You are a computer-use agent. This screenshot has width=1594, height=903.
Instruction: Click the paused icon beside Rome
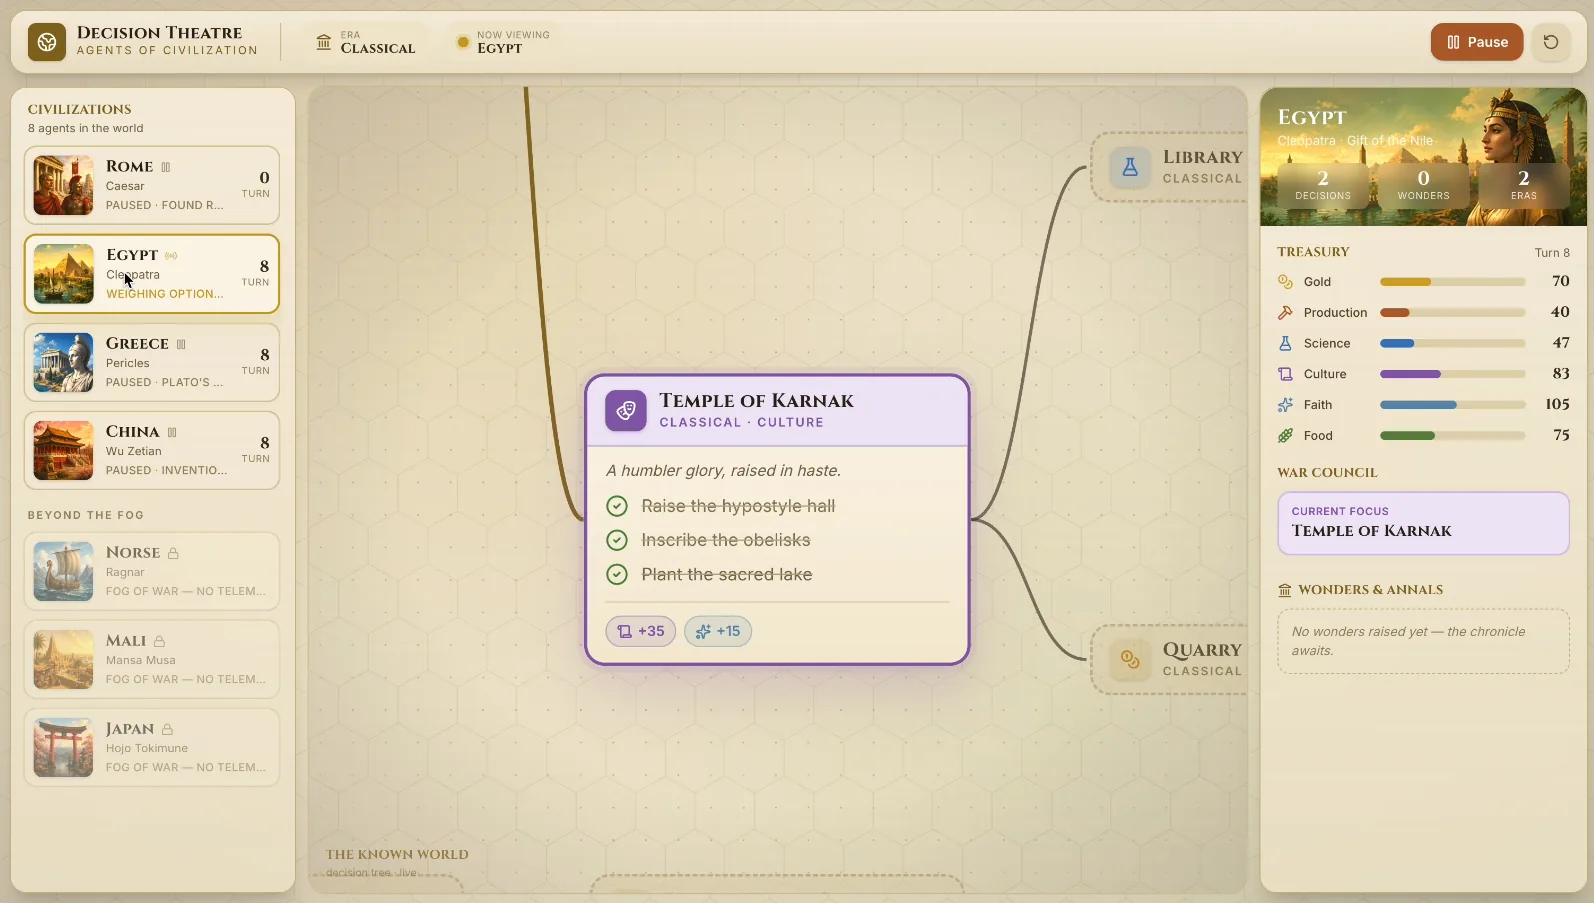pyautogui.click(x=166, y=167)
